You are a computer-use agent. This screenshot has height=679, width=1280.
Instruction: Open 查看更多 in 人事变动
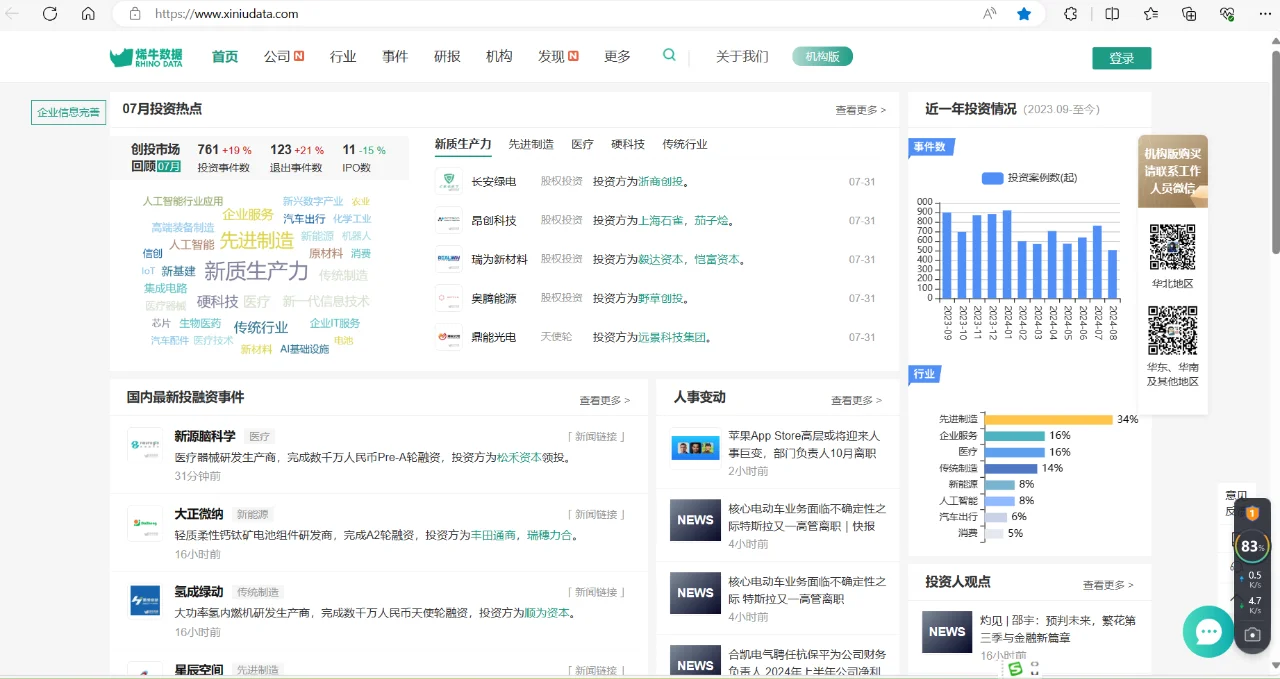pos(856,400)
